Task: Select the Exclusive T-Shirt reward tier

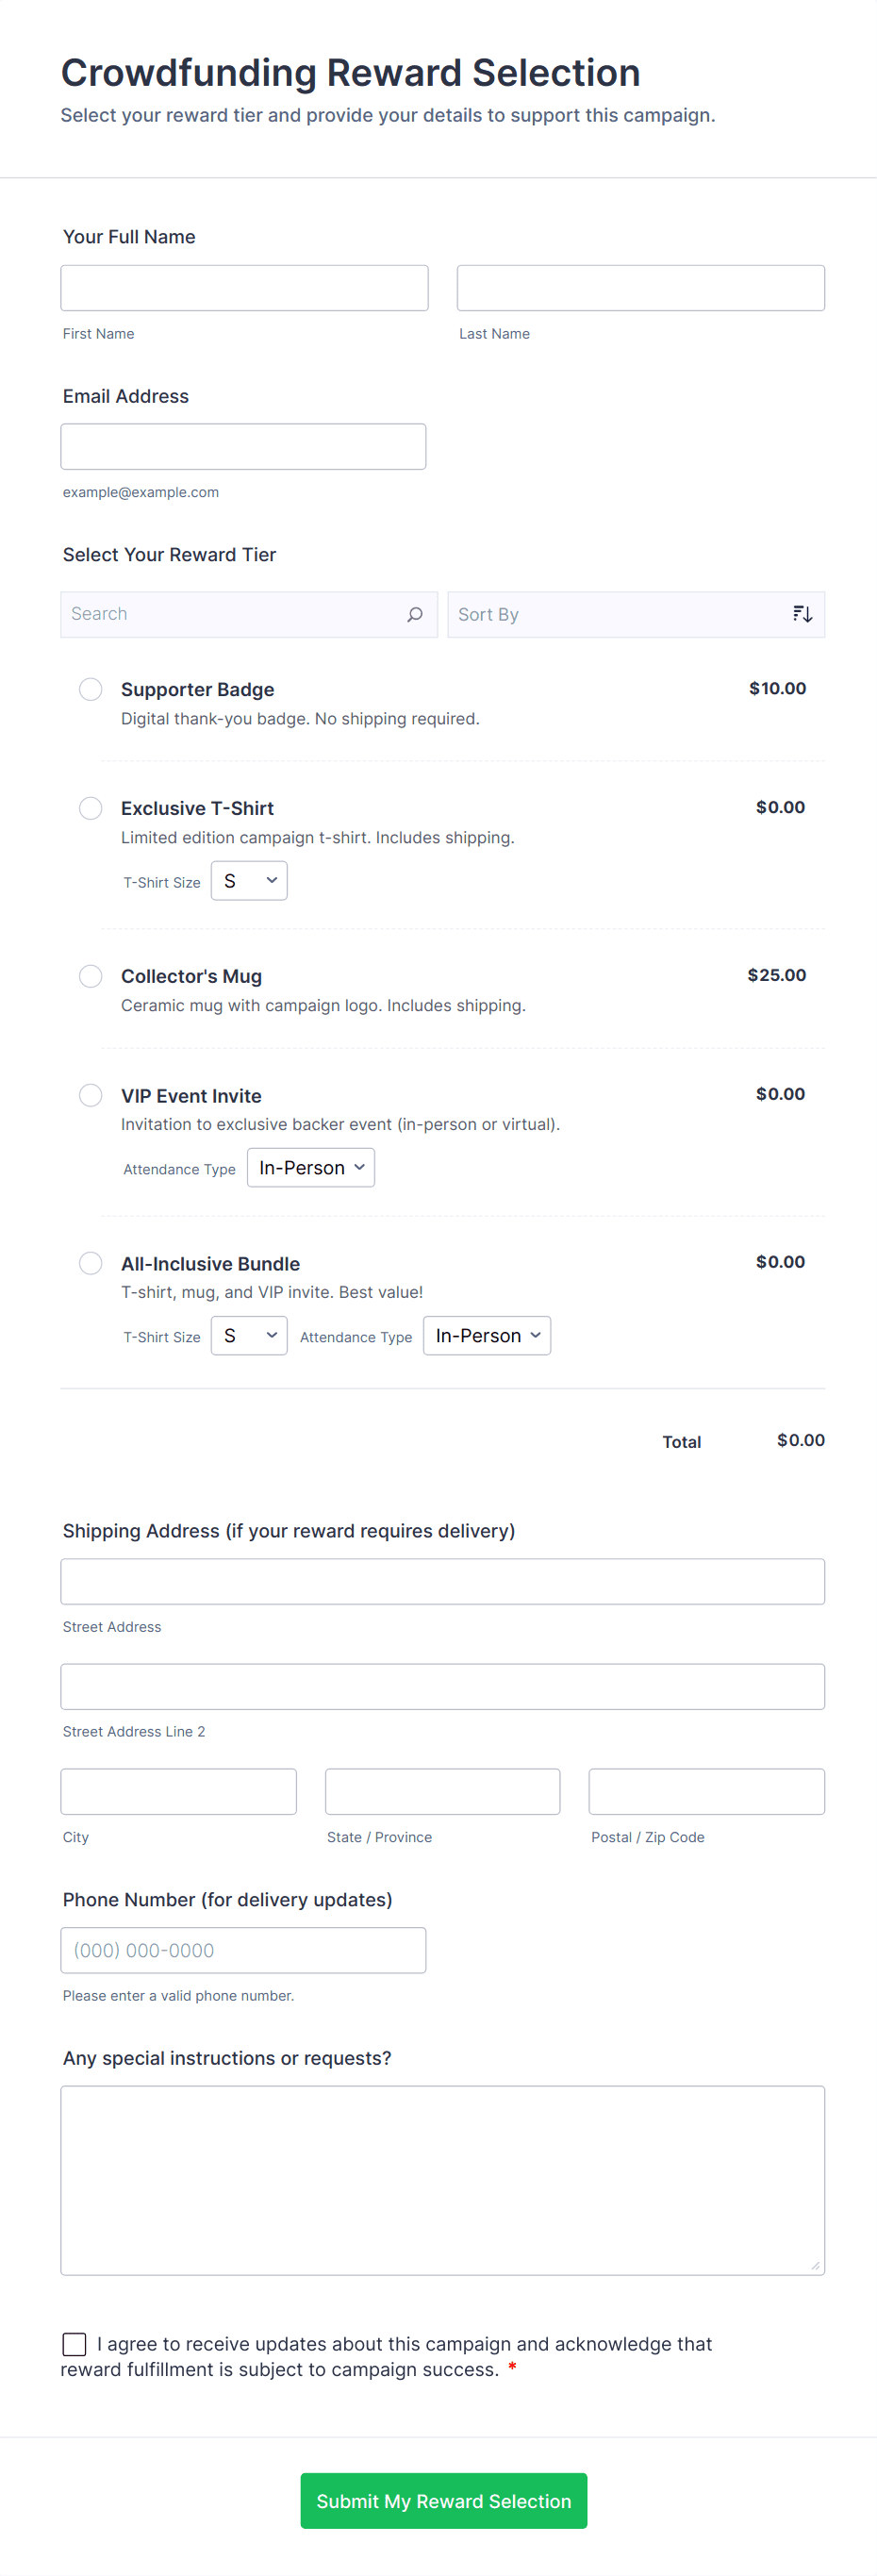Action: 90,808
